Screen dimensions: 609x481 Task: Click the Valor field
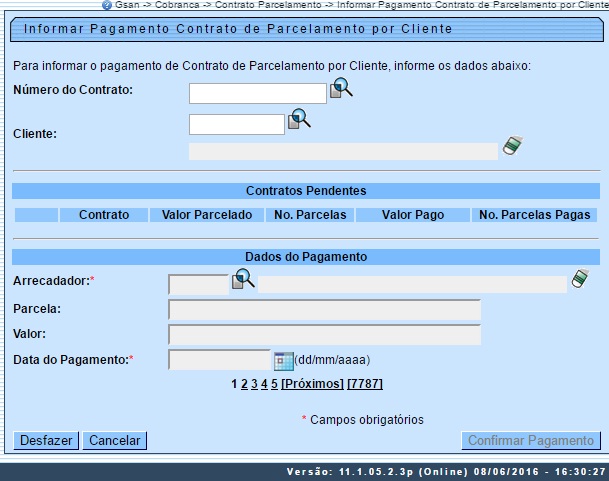click(x=324, y=335)
